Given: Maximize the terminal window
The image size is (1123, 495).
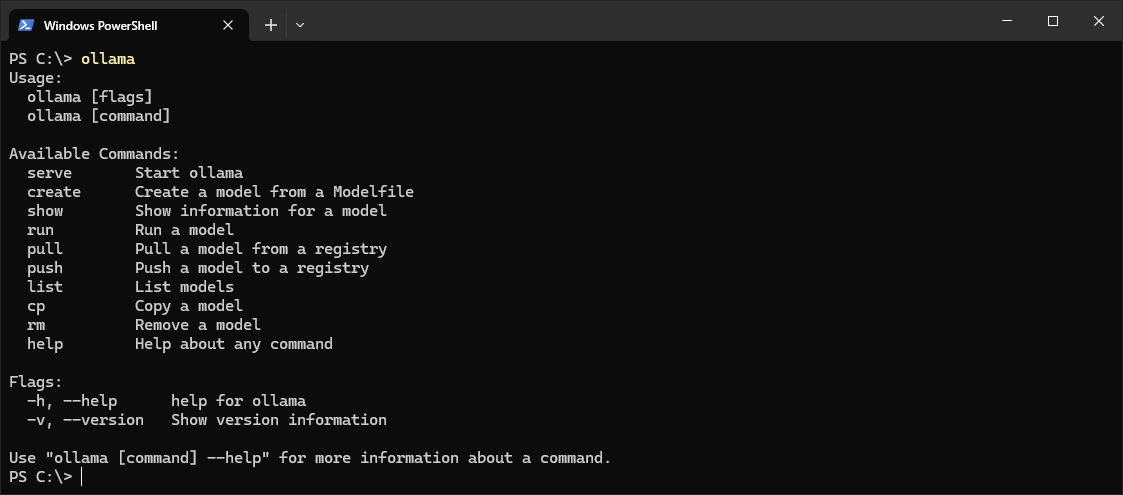Looking at the screenshot, I should 1053,21.
